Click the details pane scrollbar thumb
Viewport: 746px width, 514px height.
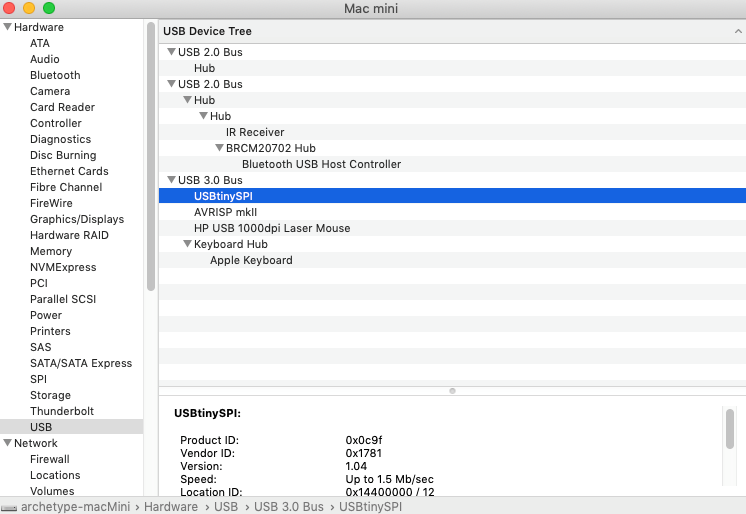point(730,429)
